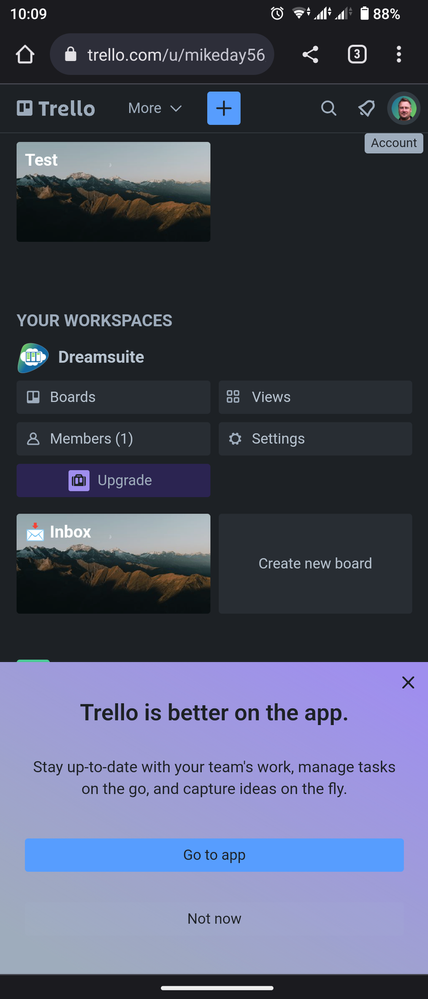
Task: Open the Inbox board thumbnail
Action: pos(113,564)
